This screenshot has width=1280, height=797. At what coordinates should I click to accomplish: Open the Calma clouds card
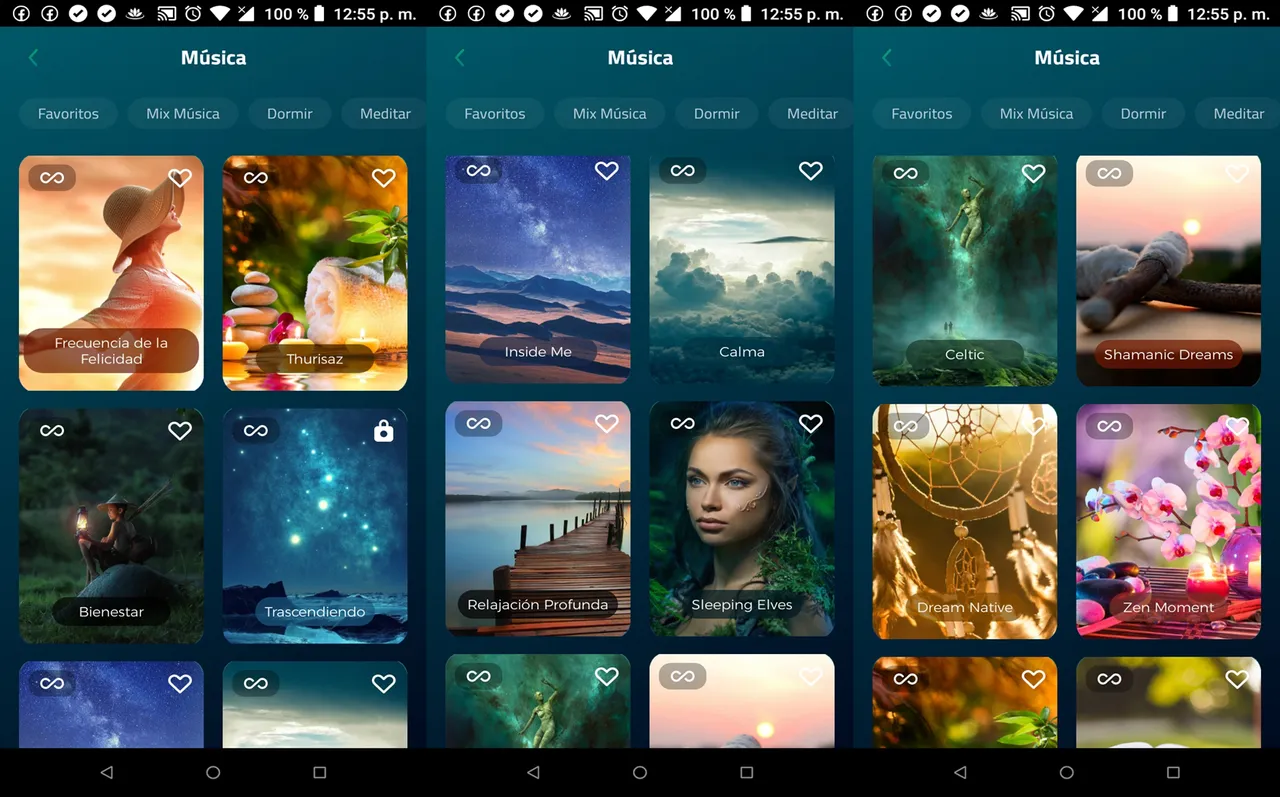click(x=742, y=268)
